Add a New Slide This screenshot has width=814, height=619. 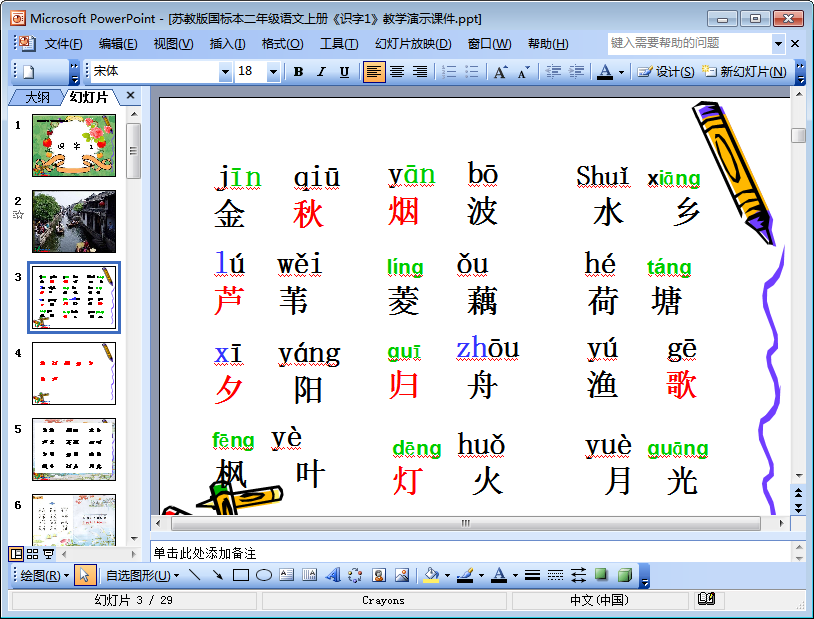(x=743, y=72)
